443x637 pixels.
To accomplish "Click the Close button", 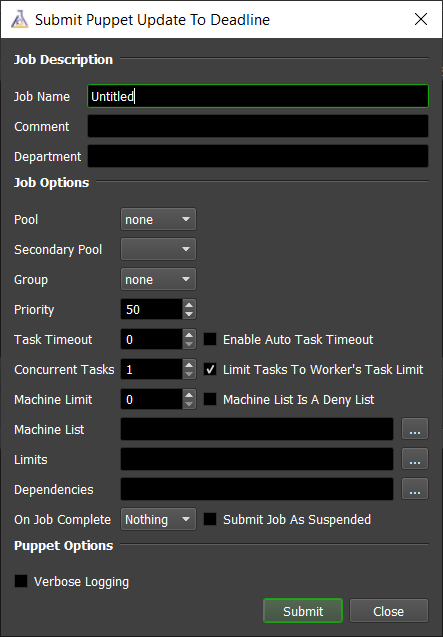I will point(389,611).
